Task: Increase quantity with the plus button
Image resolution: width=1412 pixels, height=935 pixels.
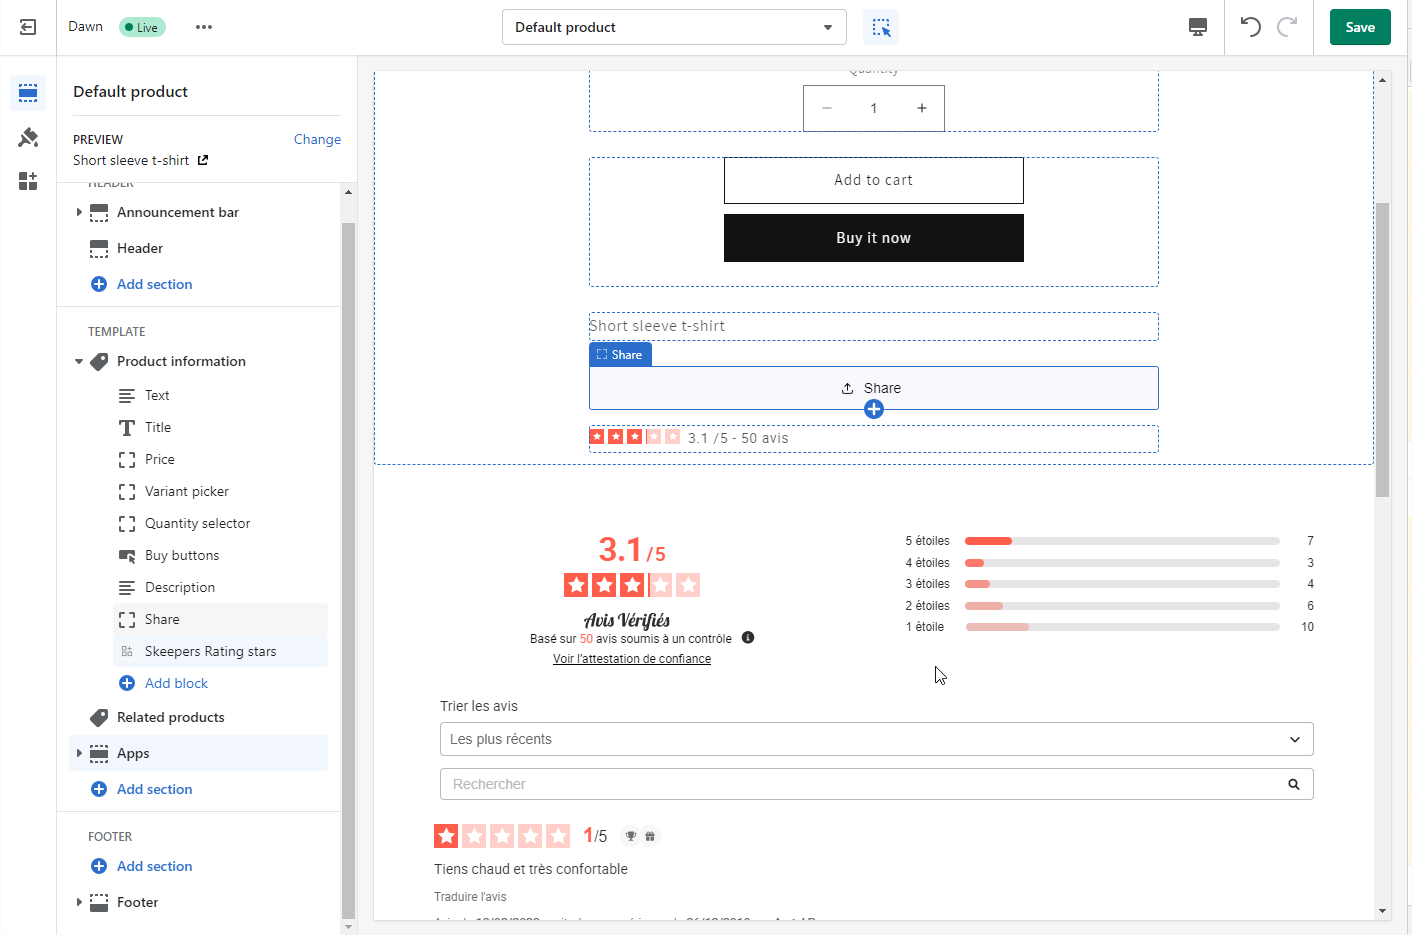Action: (921, 108)
